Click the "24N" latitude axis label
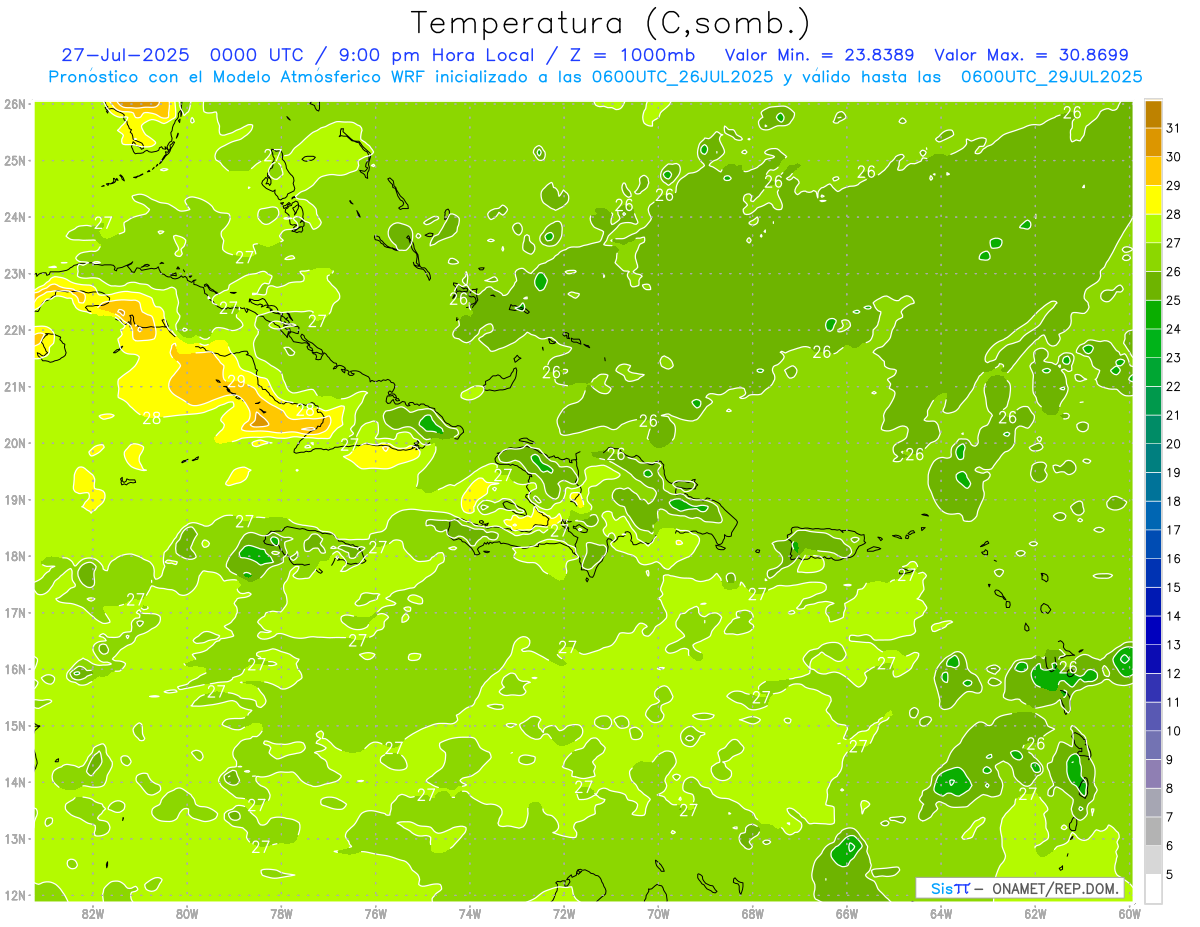This screenshot has height=927, width=1200. [15, 217]
